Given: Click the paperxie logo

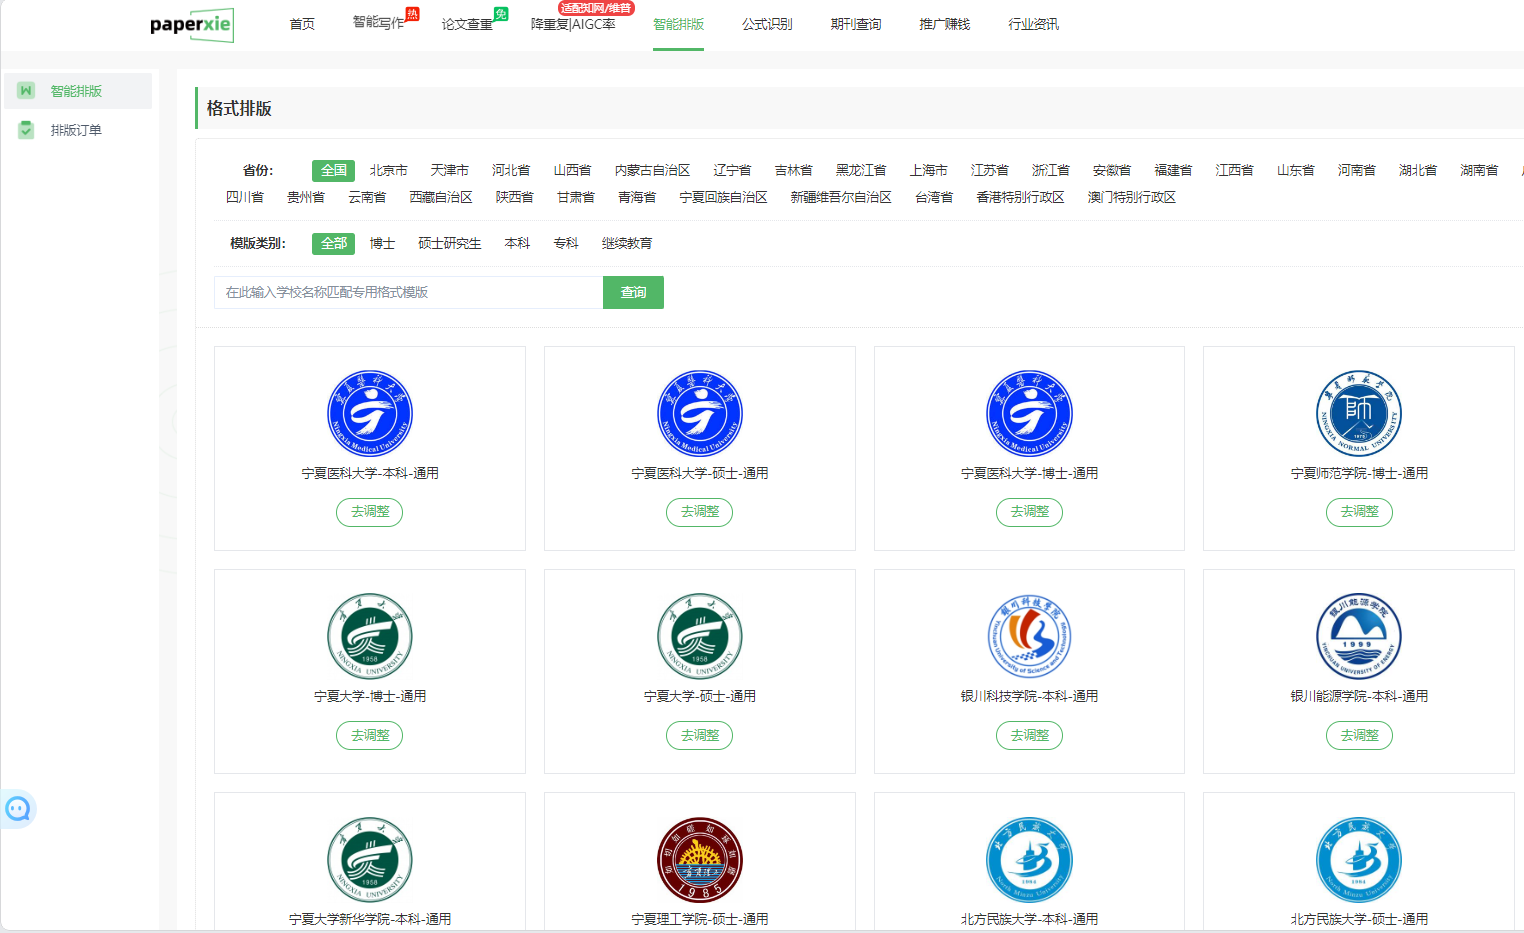Looking at the screenshot, I should (x=191, y=24).
